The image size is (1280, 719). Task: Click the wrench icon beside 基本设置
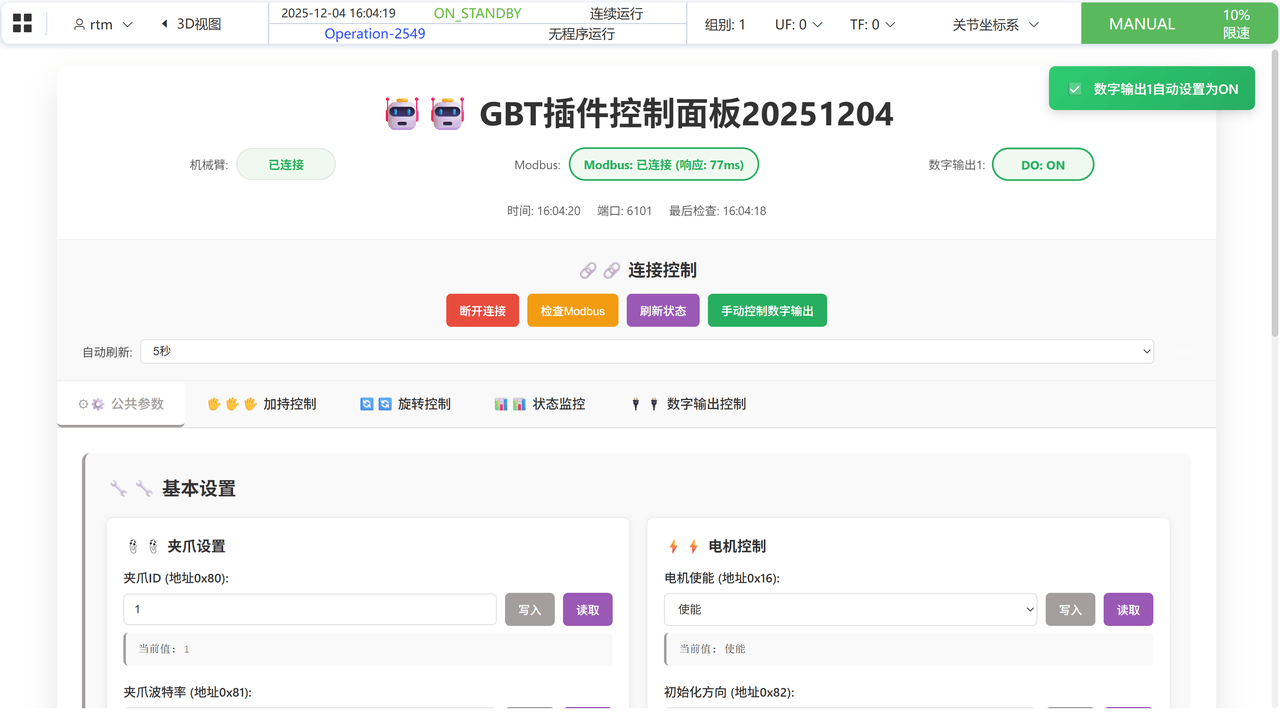pos(119,489)
